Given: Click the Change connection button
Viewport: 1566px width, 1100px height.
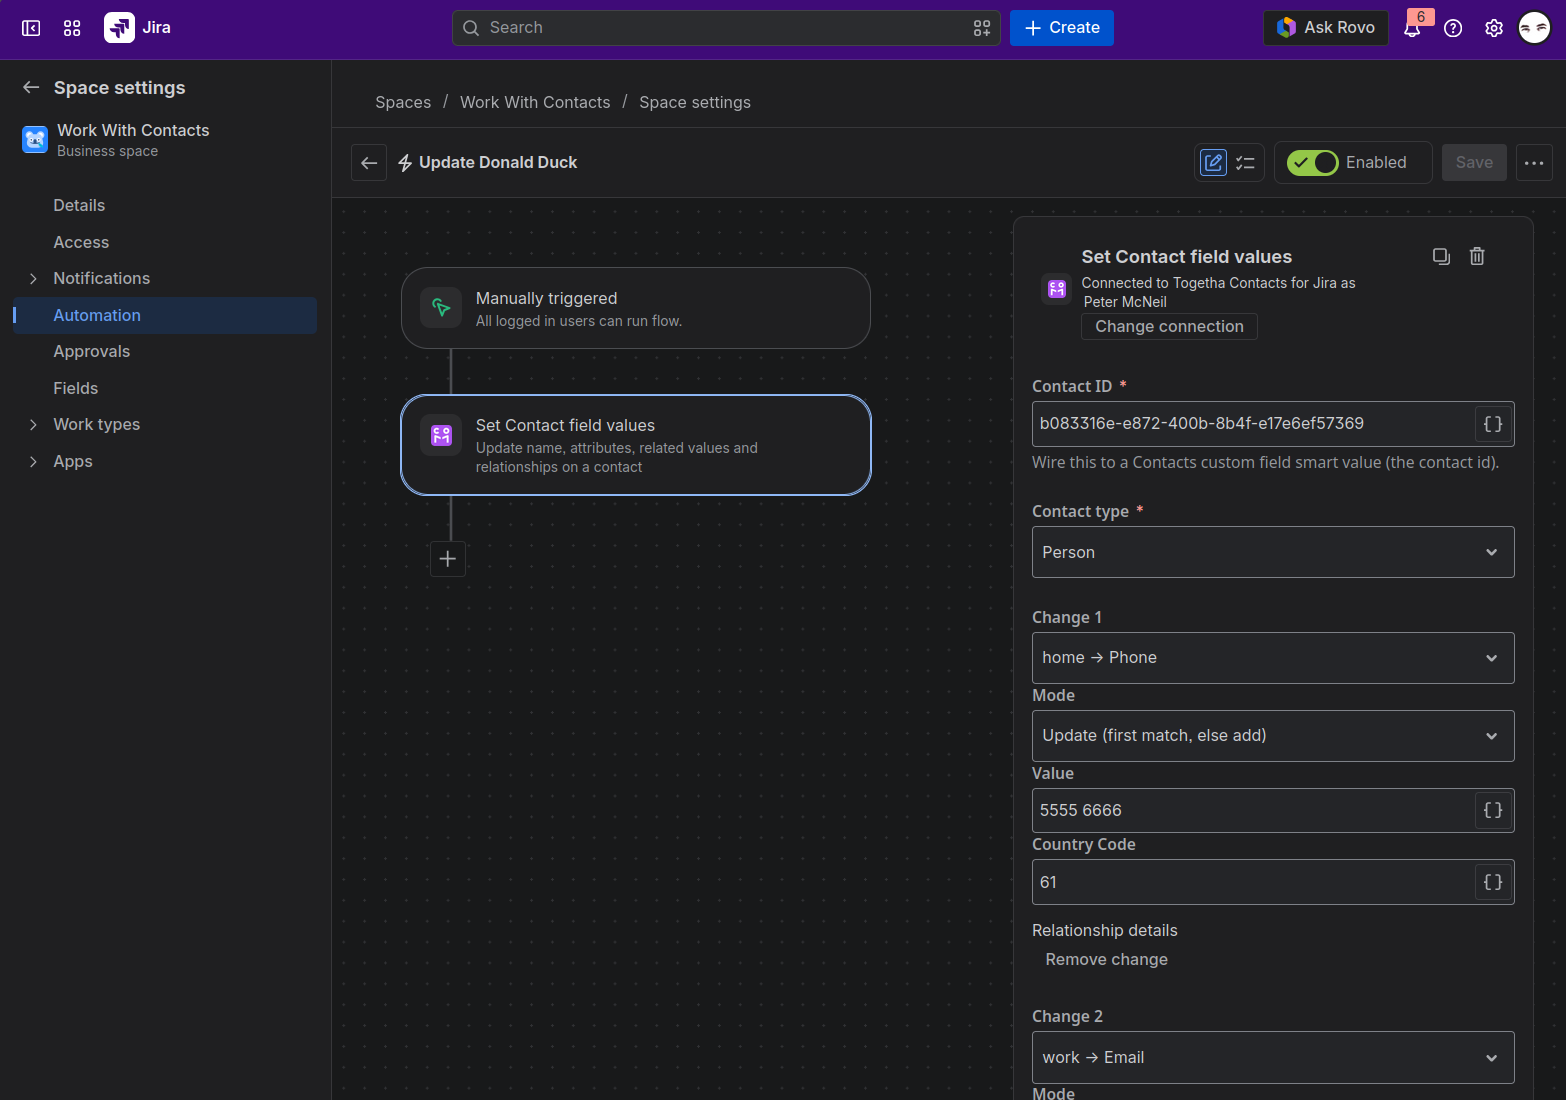Looking at the screenshot, I should coord(1169,326).
